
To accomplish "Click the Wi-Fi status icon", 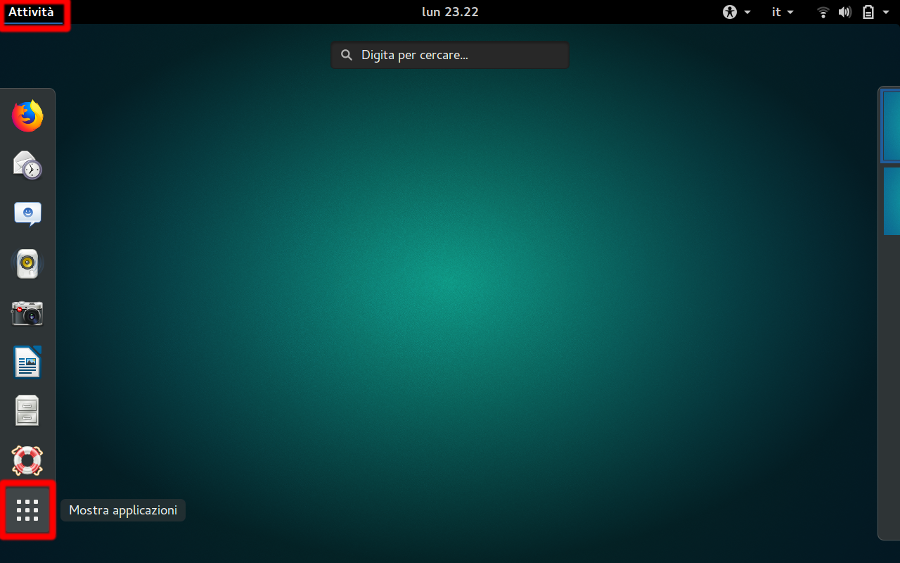I will click(823, 12).
